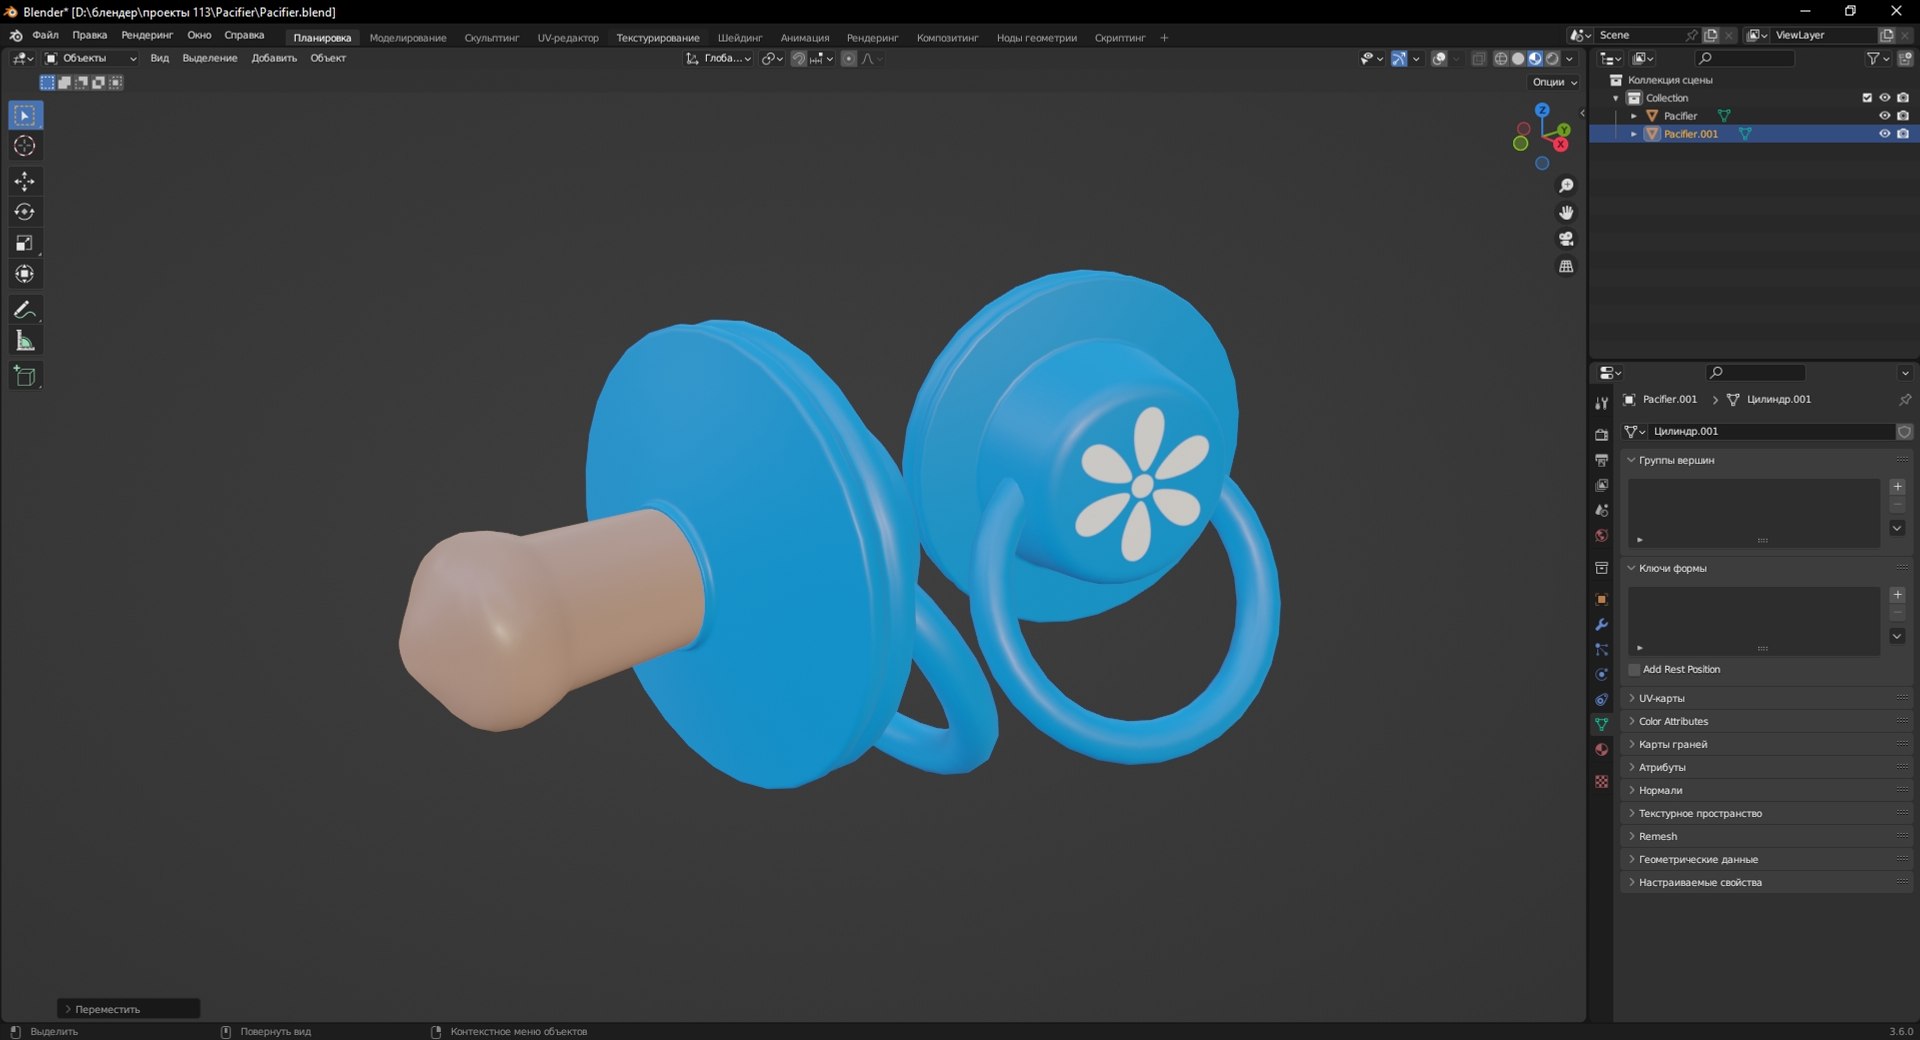Select the Annotate pencil tool
This screenshot has height=1040, width=1920.
[25, 310]
